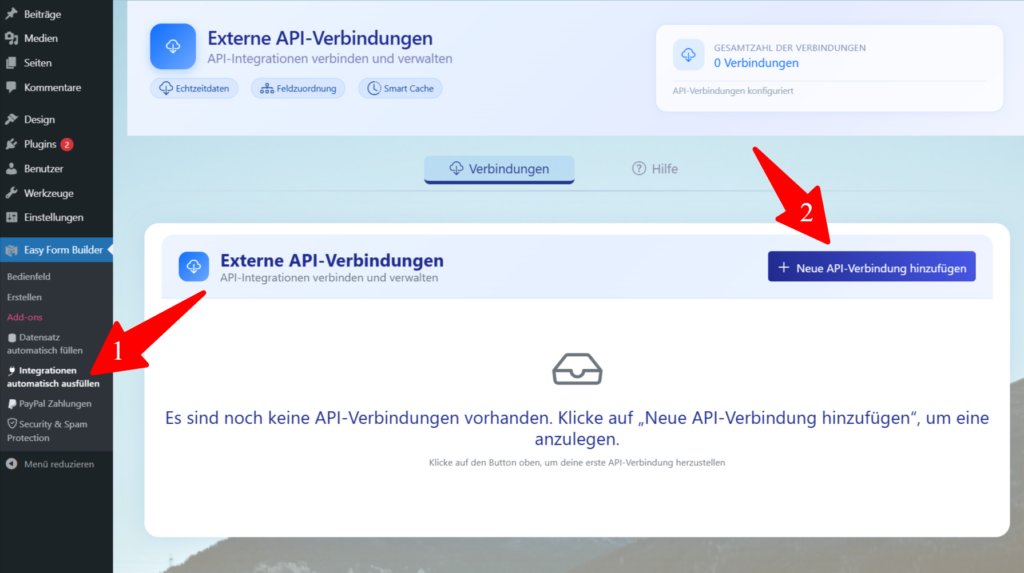Click 'API-Verbindungen konfiguriert' text
The image size is (1024, 573).
pos(733,91)
